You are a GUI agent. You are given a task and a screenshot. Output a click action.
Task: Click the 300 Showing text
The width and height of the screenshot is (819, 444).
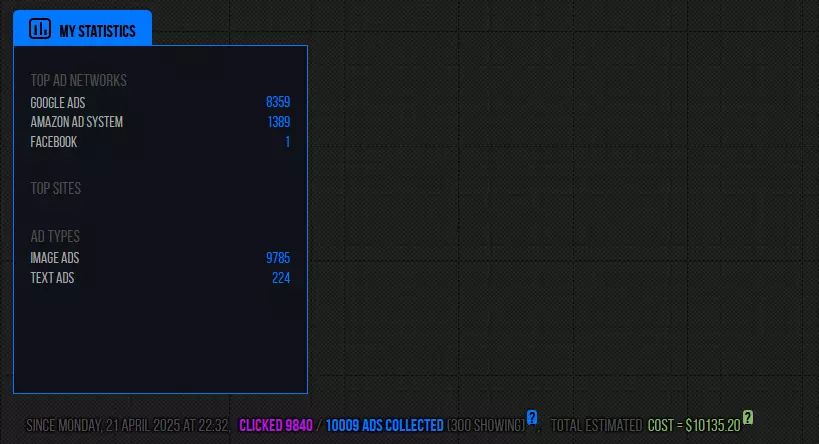click(486, 425)
